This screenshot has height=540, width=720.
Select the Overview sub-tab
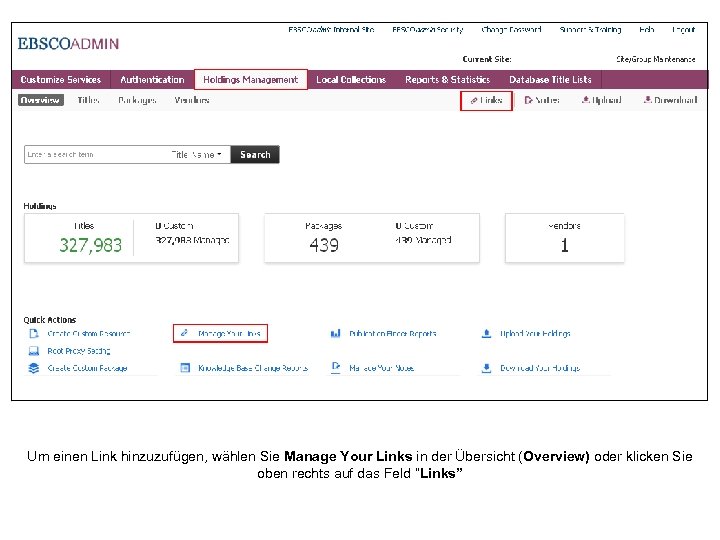(x=40, y=100)
